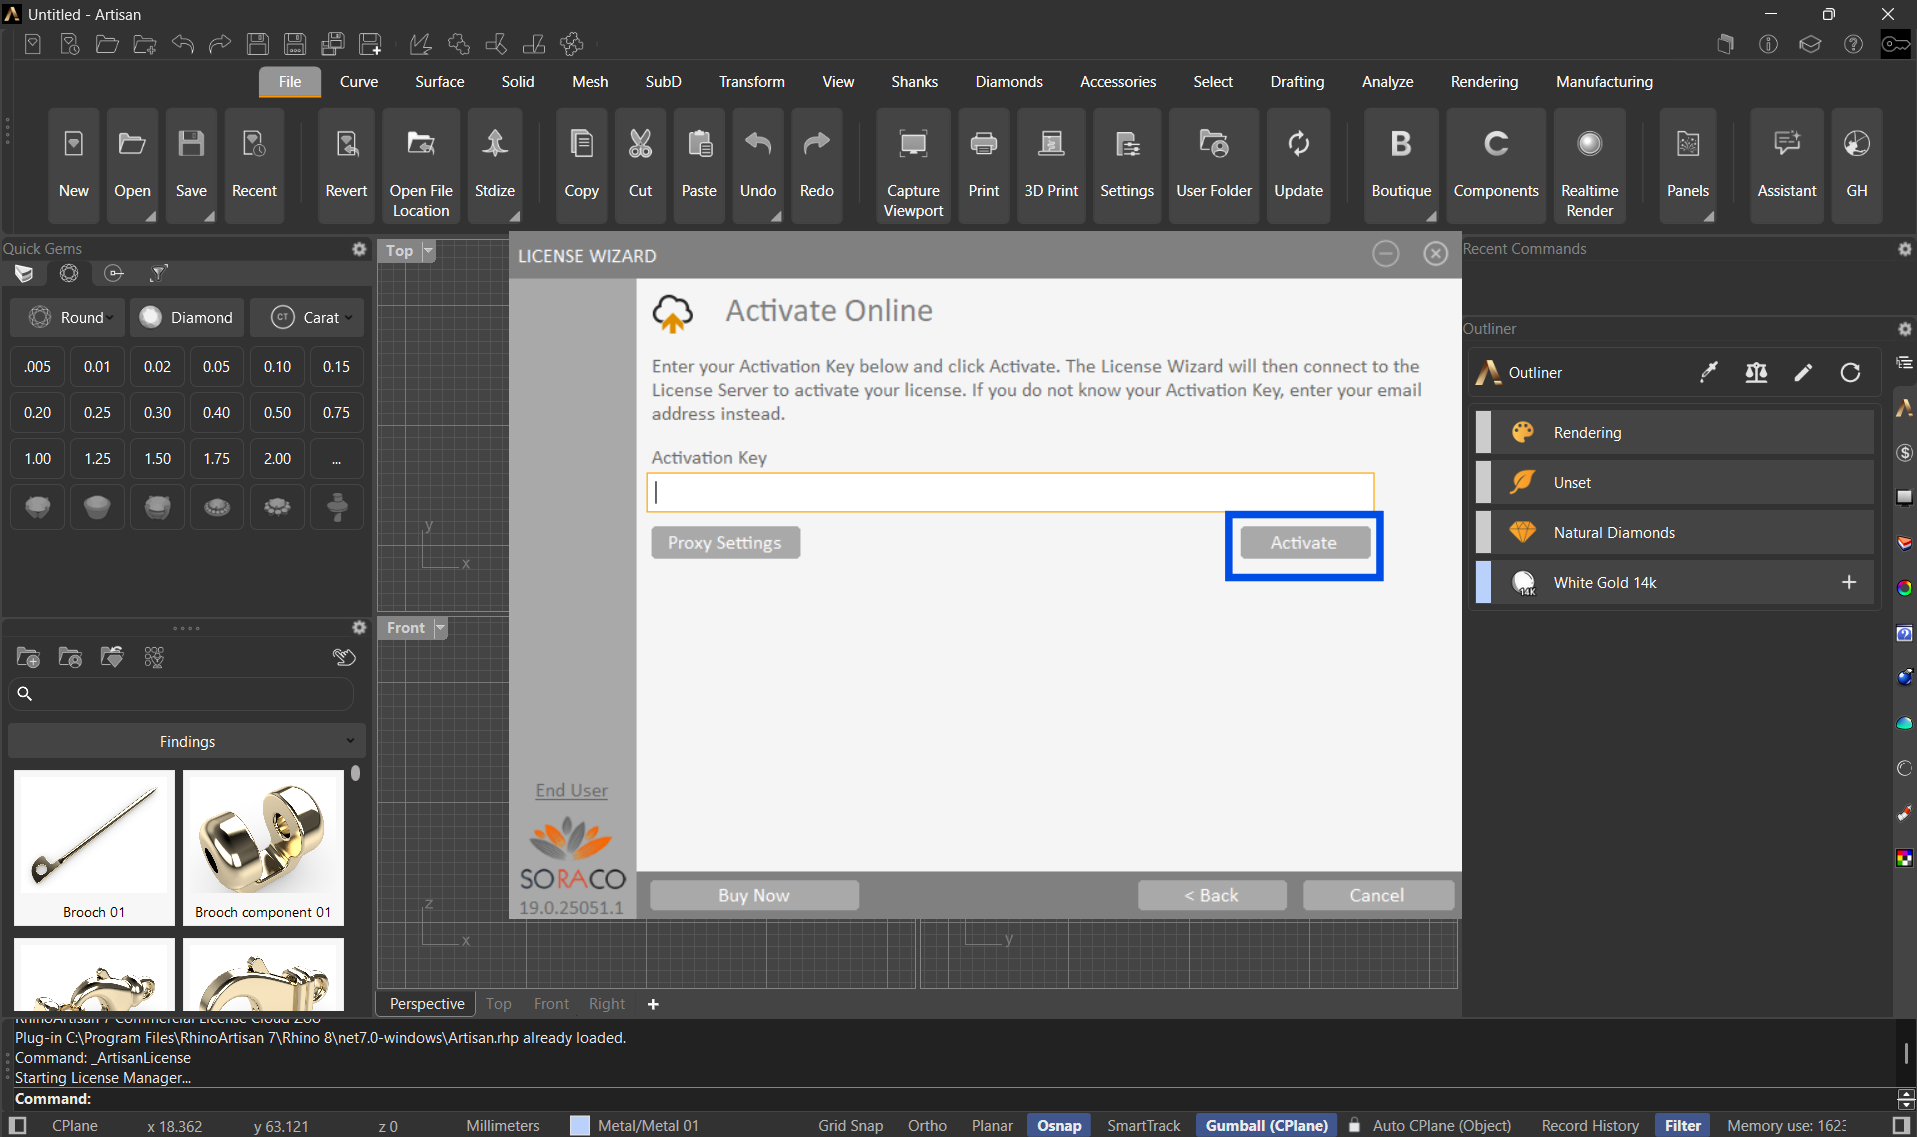The image size is (1917, 1137).
Task: Click the Activation Key input field
Action: [x=1010, y=492]
